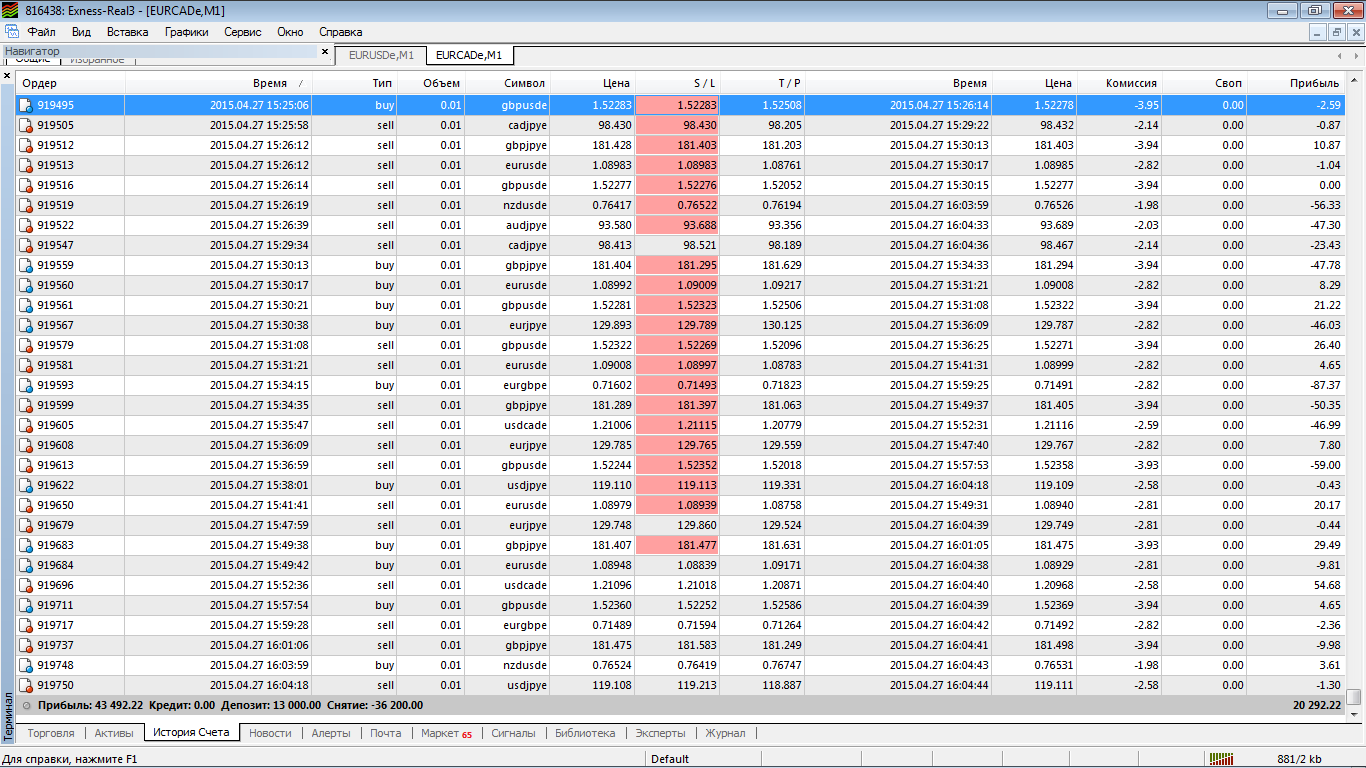Open the Графики menu

[x=187, y=32]
